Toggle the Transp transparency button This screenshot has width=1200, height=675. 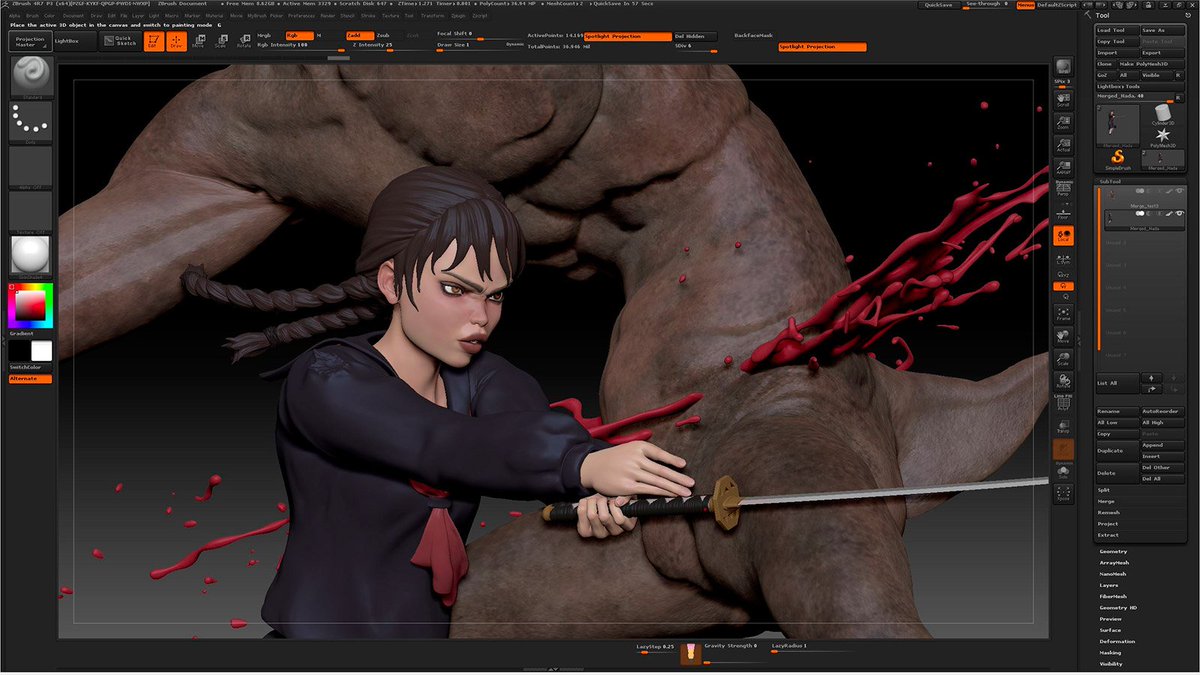coord(1064,425)
